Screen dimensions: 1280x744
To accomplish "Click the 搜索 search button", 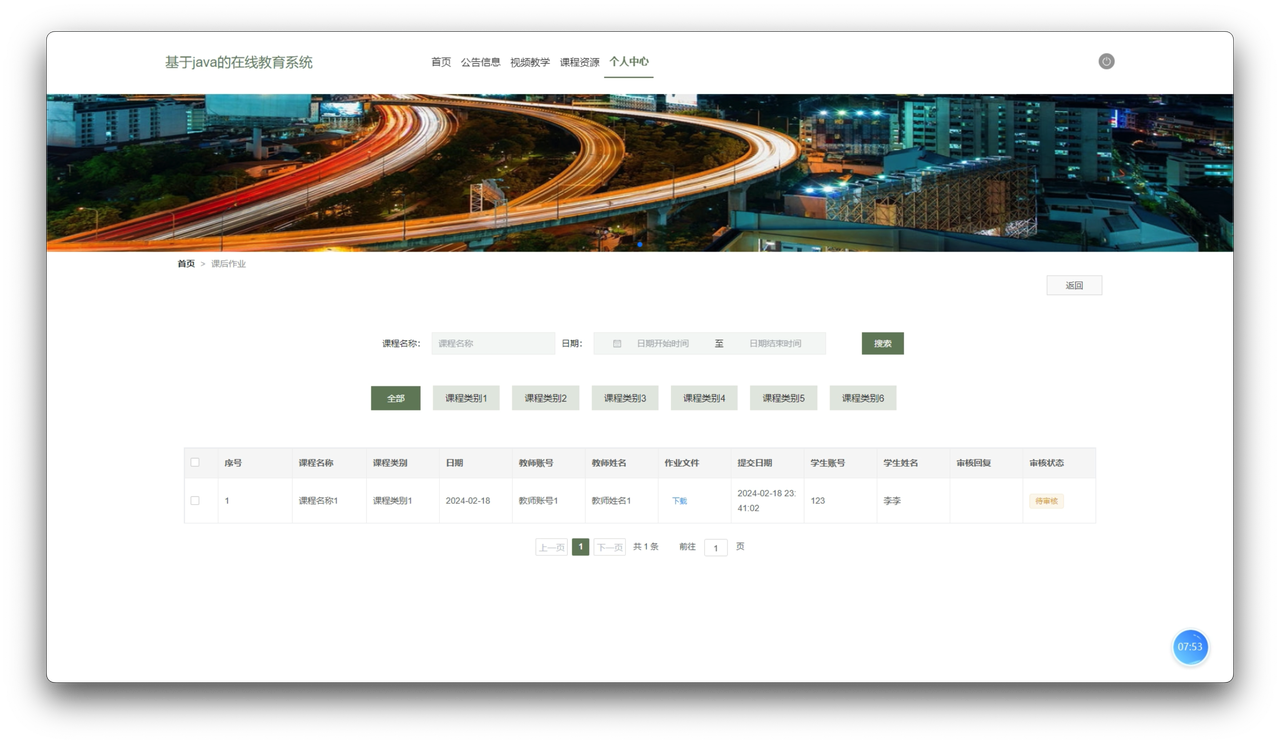I will coord(881,343).
